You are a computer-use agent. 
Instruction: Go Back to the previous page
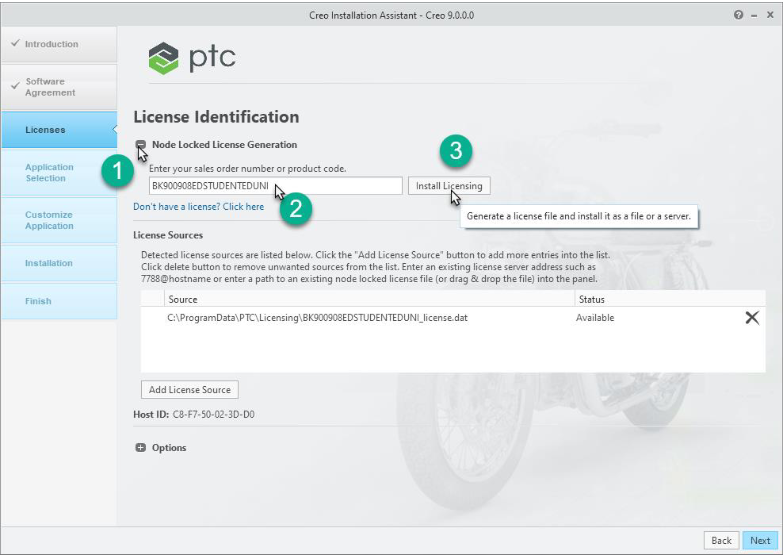click(721, 540)
